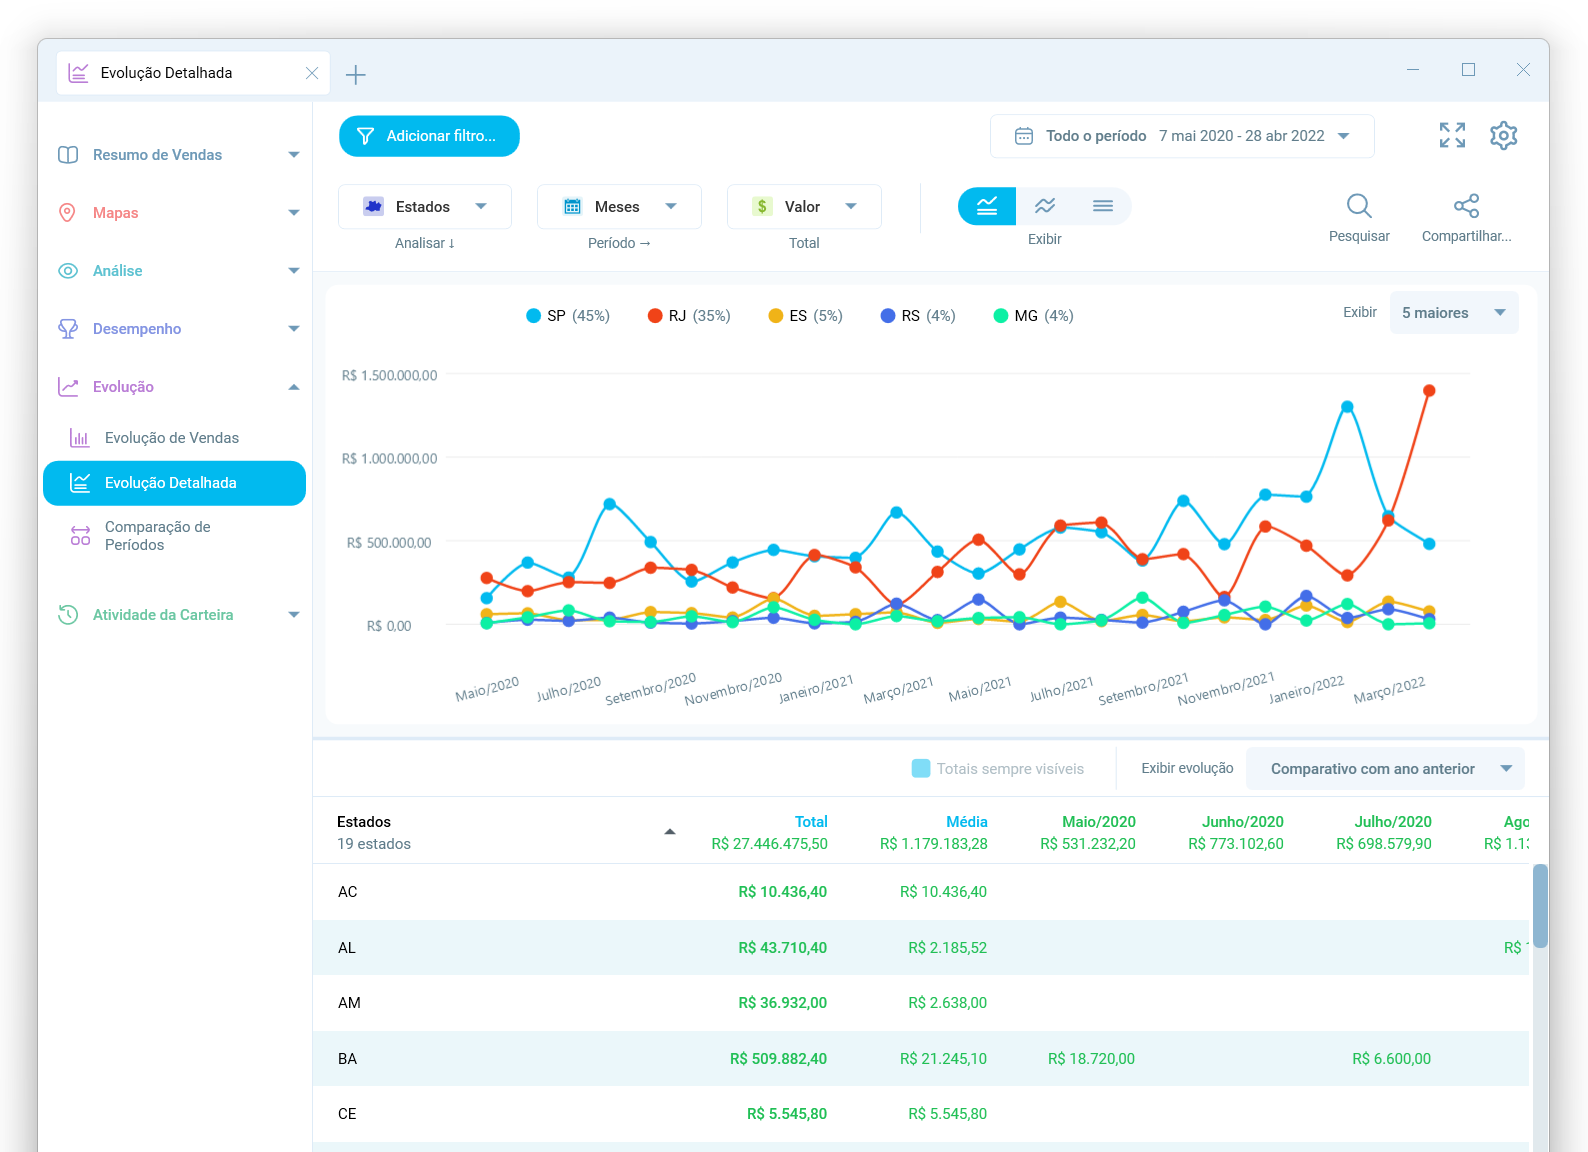Open the Compartilhar share icon
This screenshot has height=1152, width=1588.
(1466, 206)
